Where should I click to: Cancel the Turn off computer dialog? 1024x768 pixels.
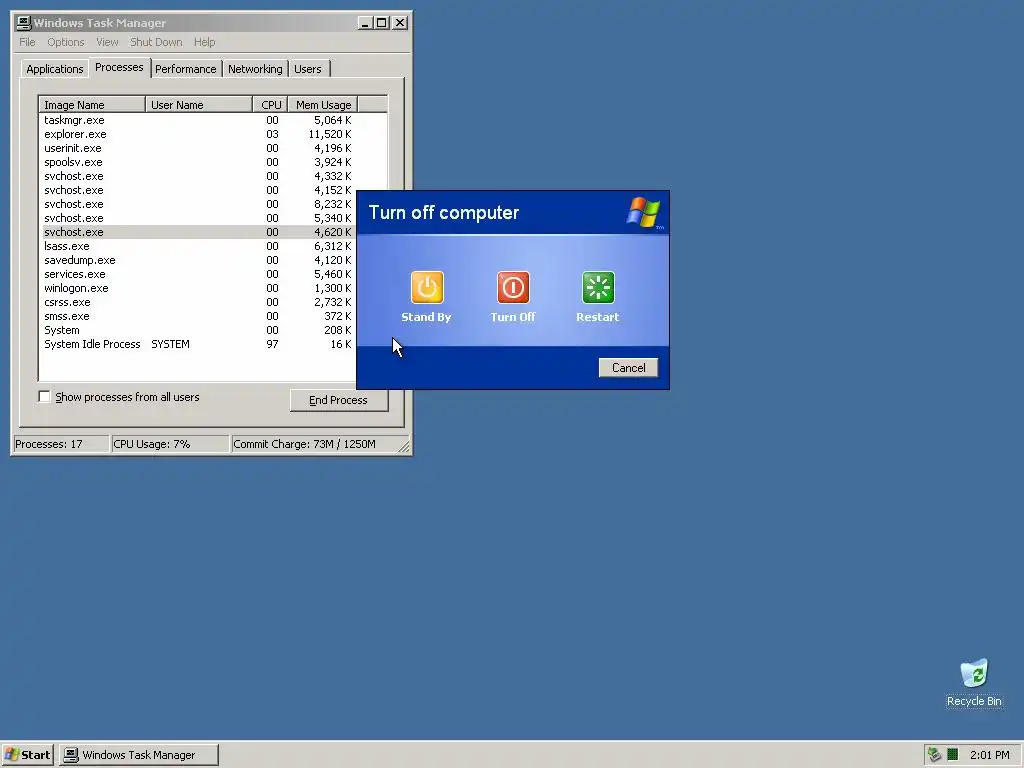pyautogui.click(x=628, y=368)
